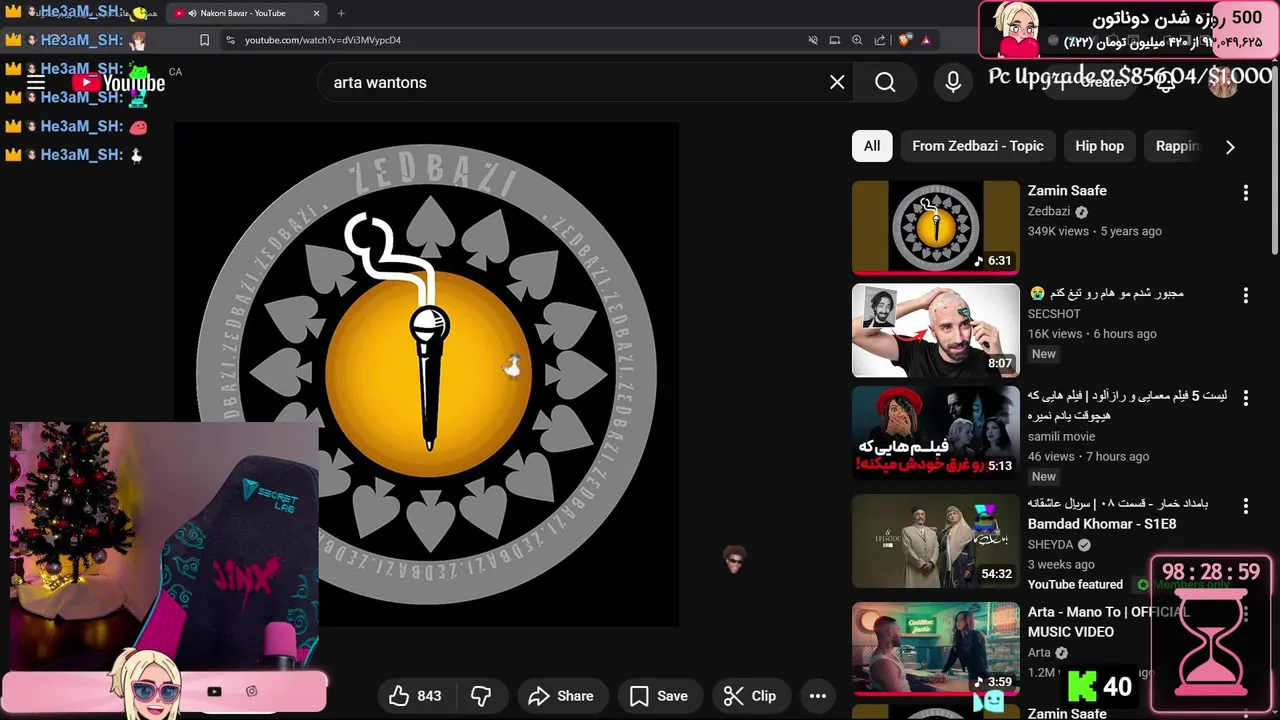Save video to a playlist
The height and width of the screenshot is (720, 1280).
[x=658, y=696]
